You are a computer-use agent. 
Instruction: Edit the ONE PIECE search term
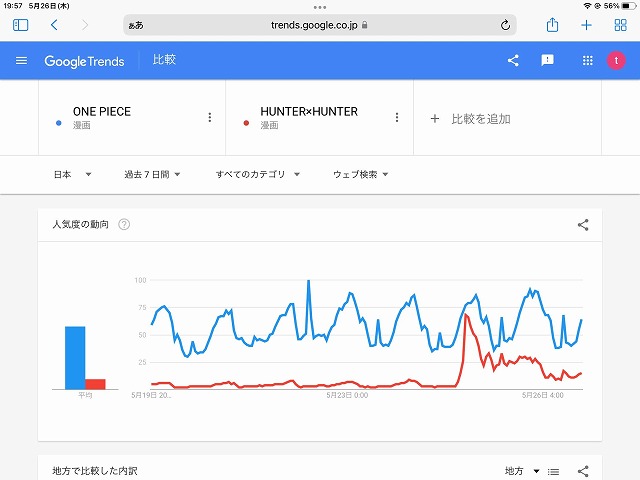point(102,111)
